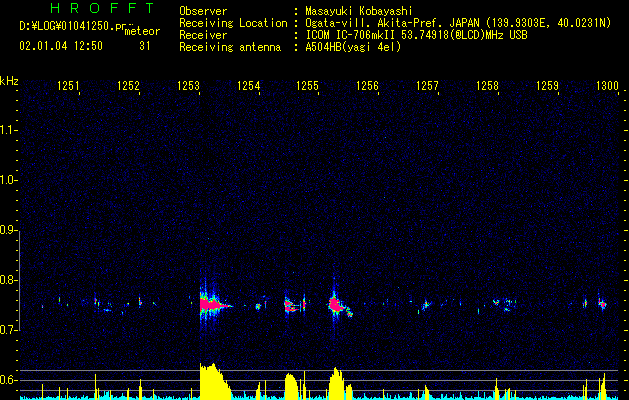Click the date stamp 02.01.04 12:50
The width and height of the screenshot is (629, 400).
61,46
